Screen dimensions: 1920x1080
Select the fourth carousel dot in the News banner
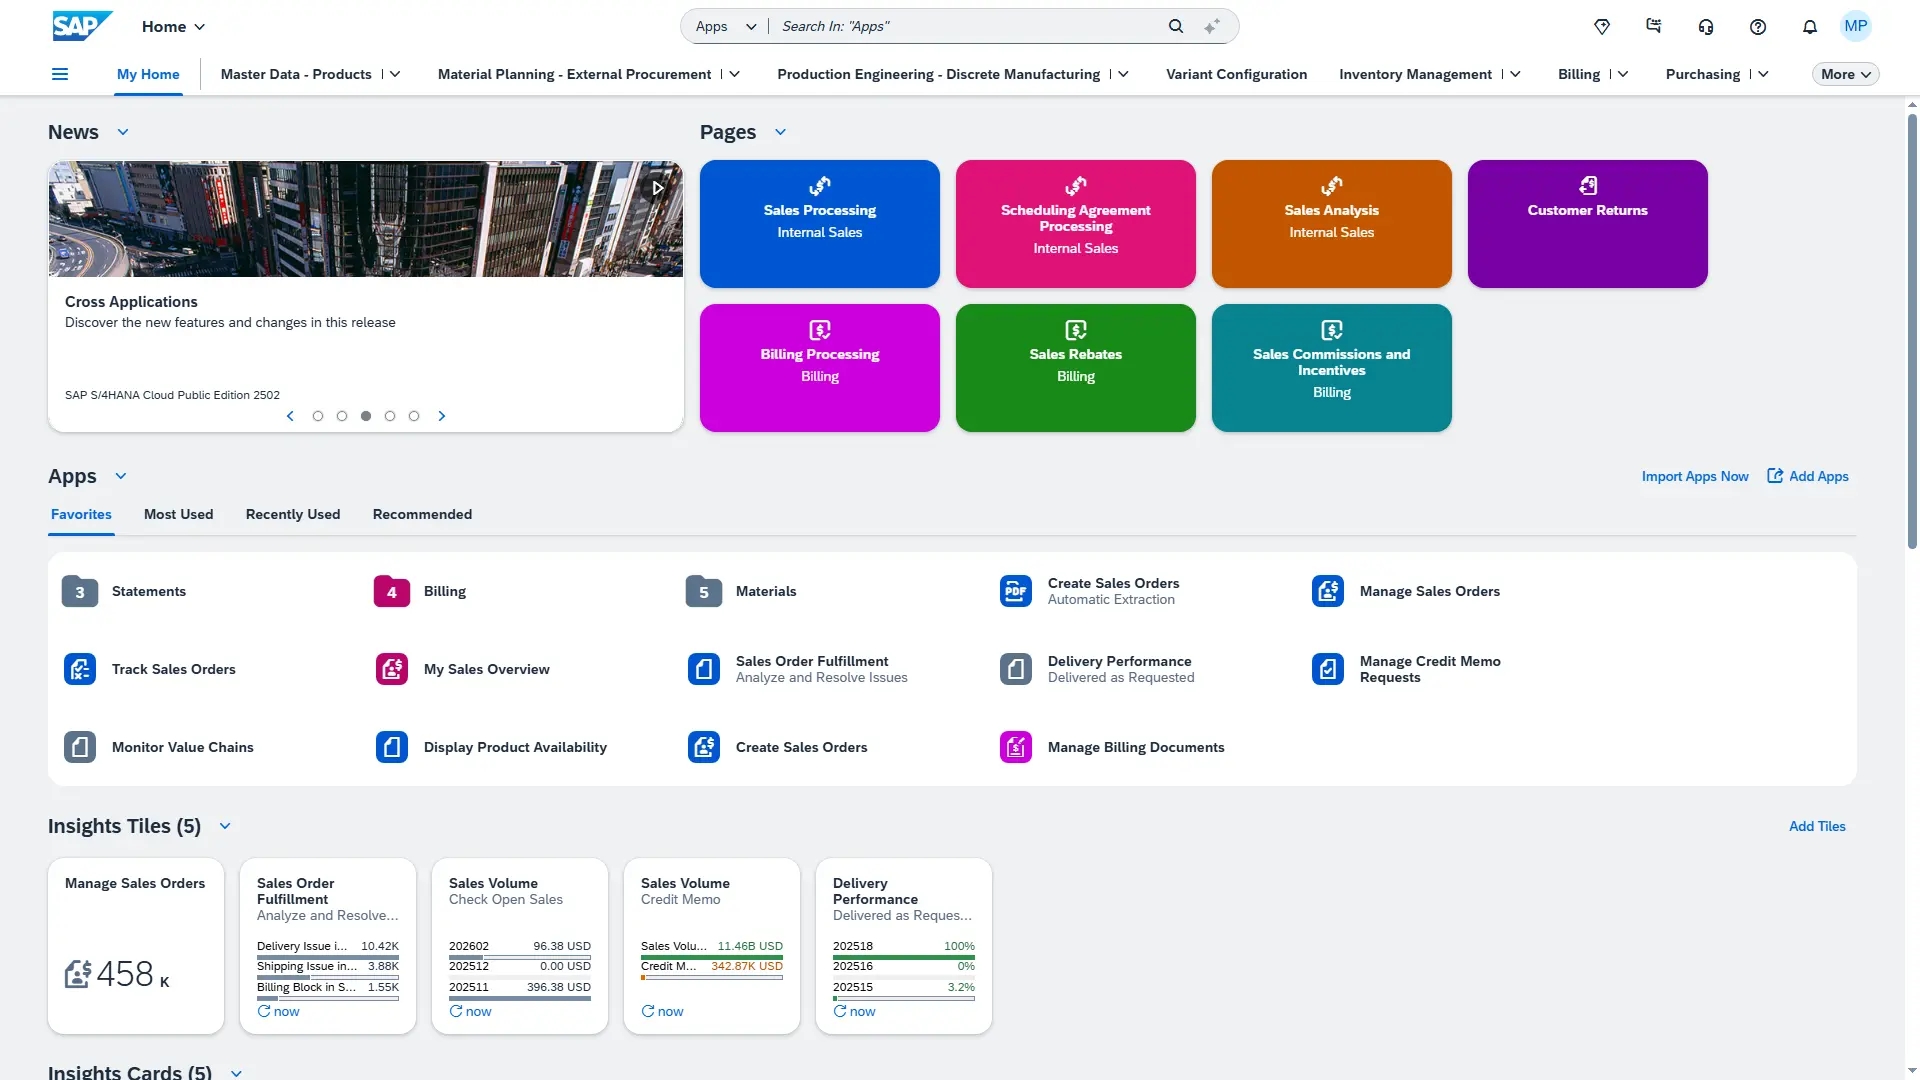point(390,416)
